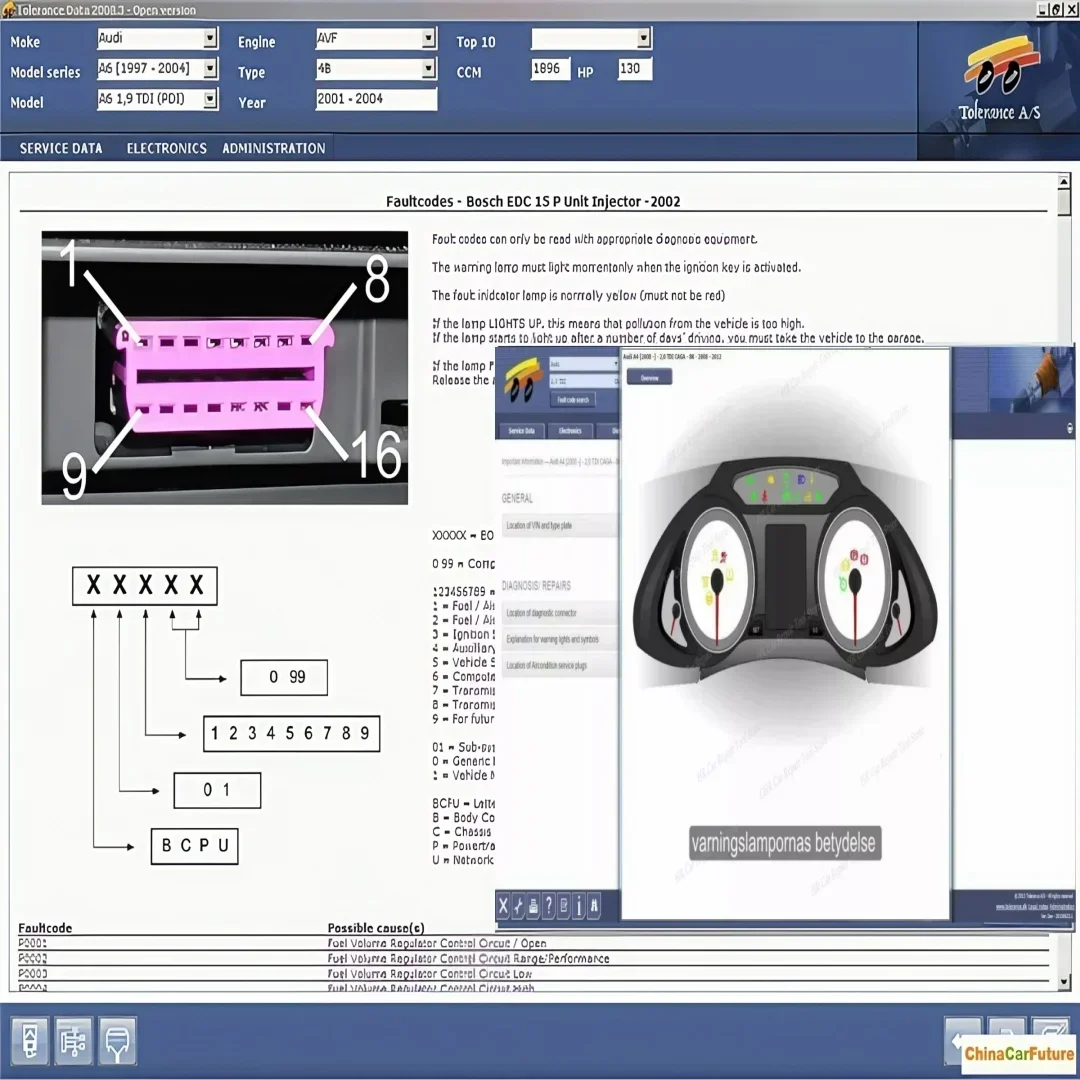
Task: Open Service Data tab in overlay window
Action: (x=521, y=430)
